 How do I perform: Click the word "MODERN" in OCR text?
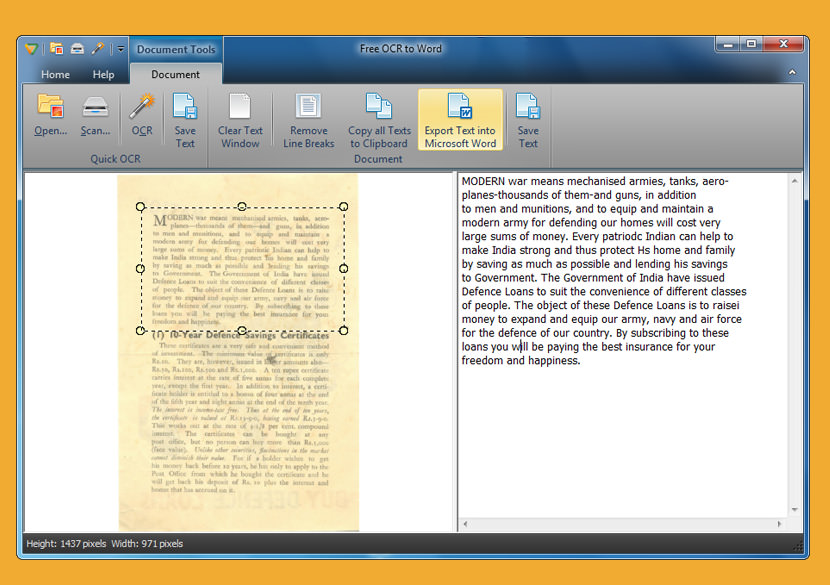tap(483, 182)
